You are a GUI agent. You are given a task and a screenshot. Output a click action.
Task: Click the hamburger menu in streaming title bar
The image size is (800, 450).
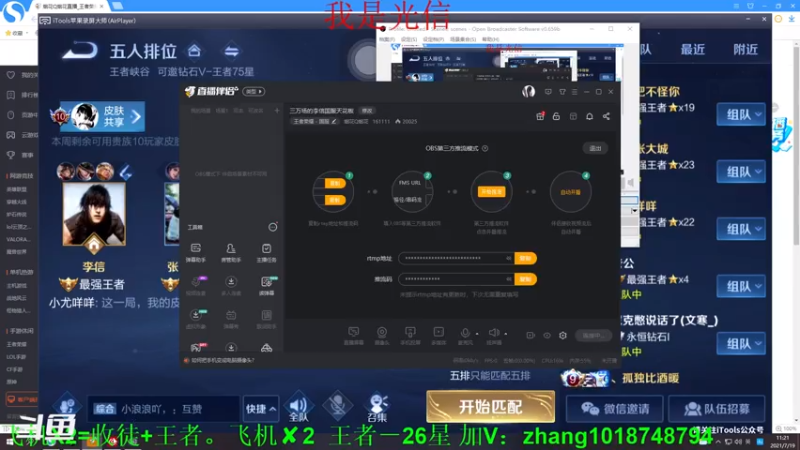pos(574,92)
